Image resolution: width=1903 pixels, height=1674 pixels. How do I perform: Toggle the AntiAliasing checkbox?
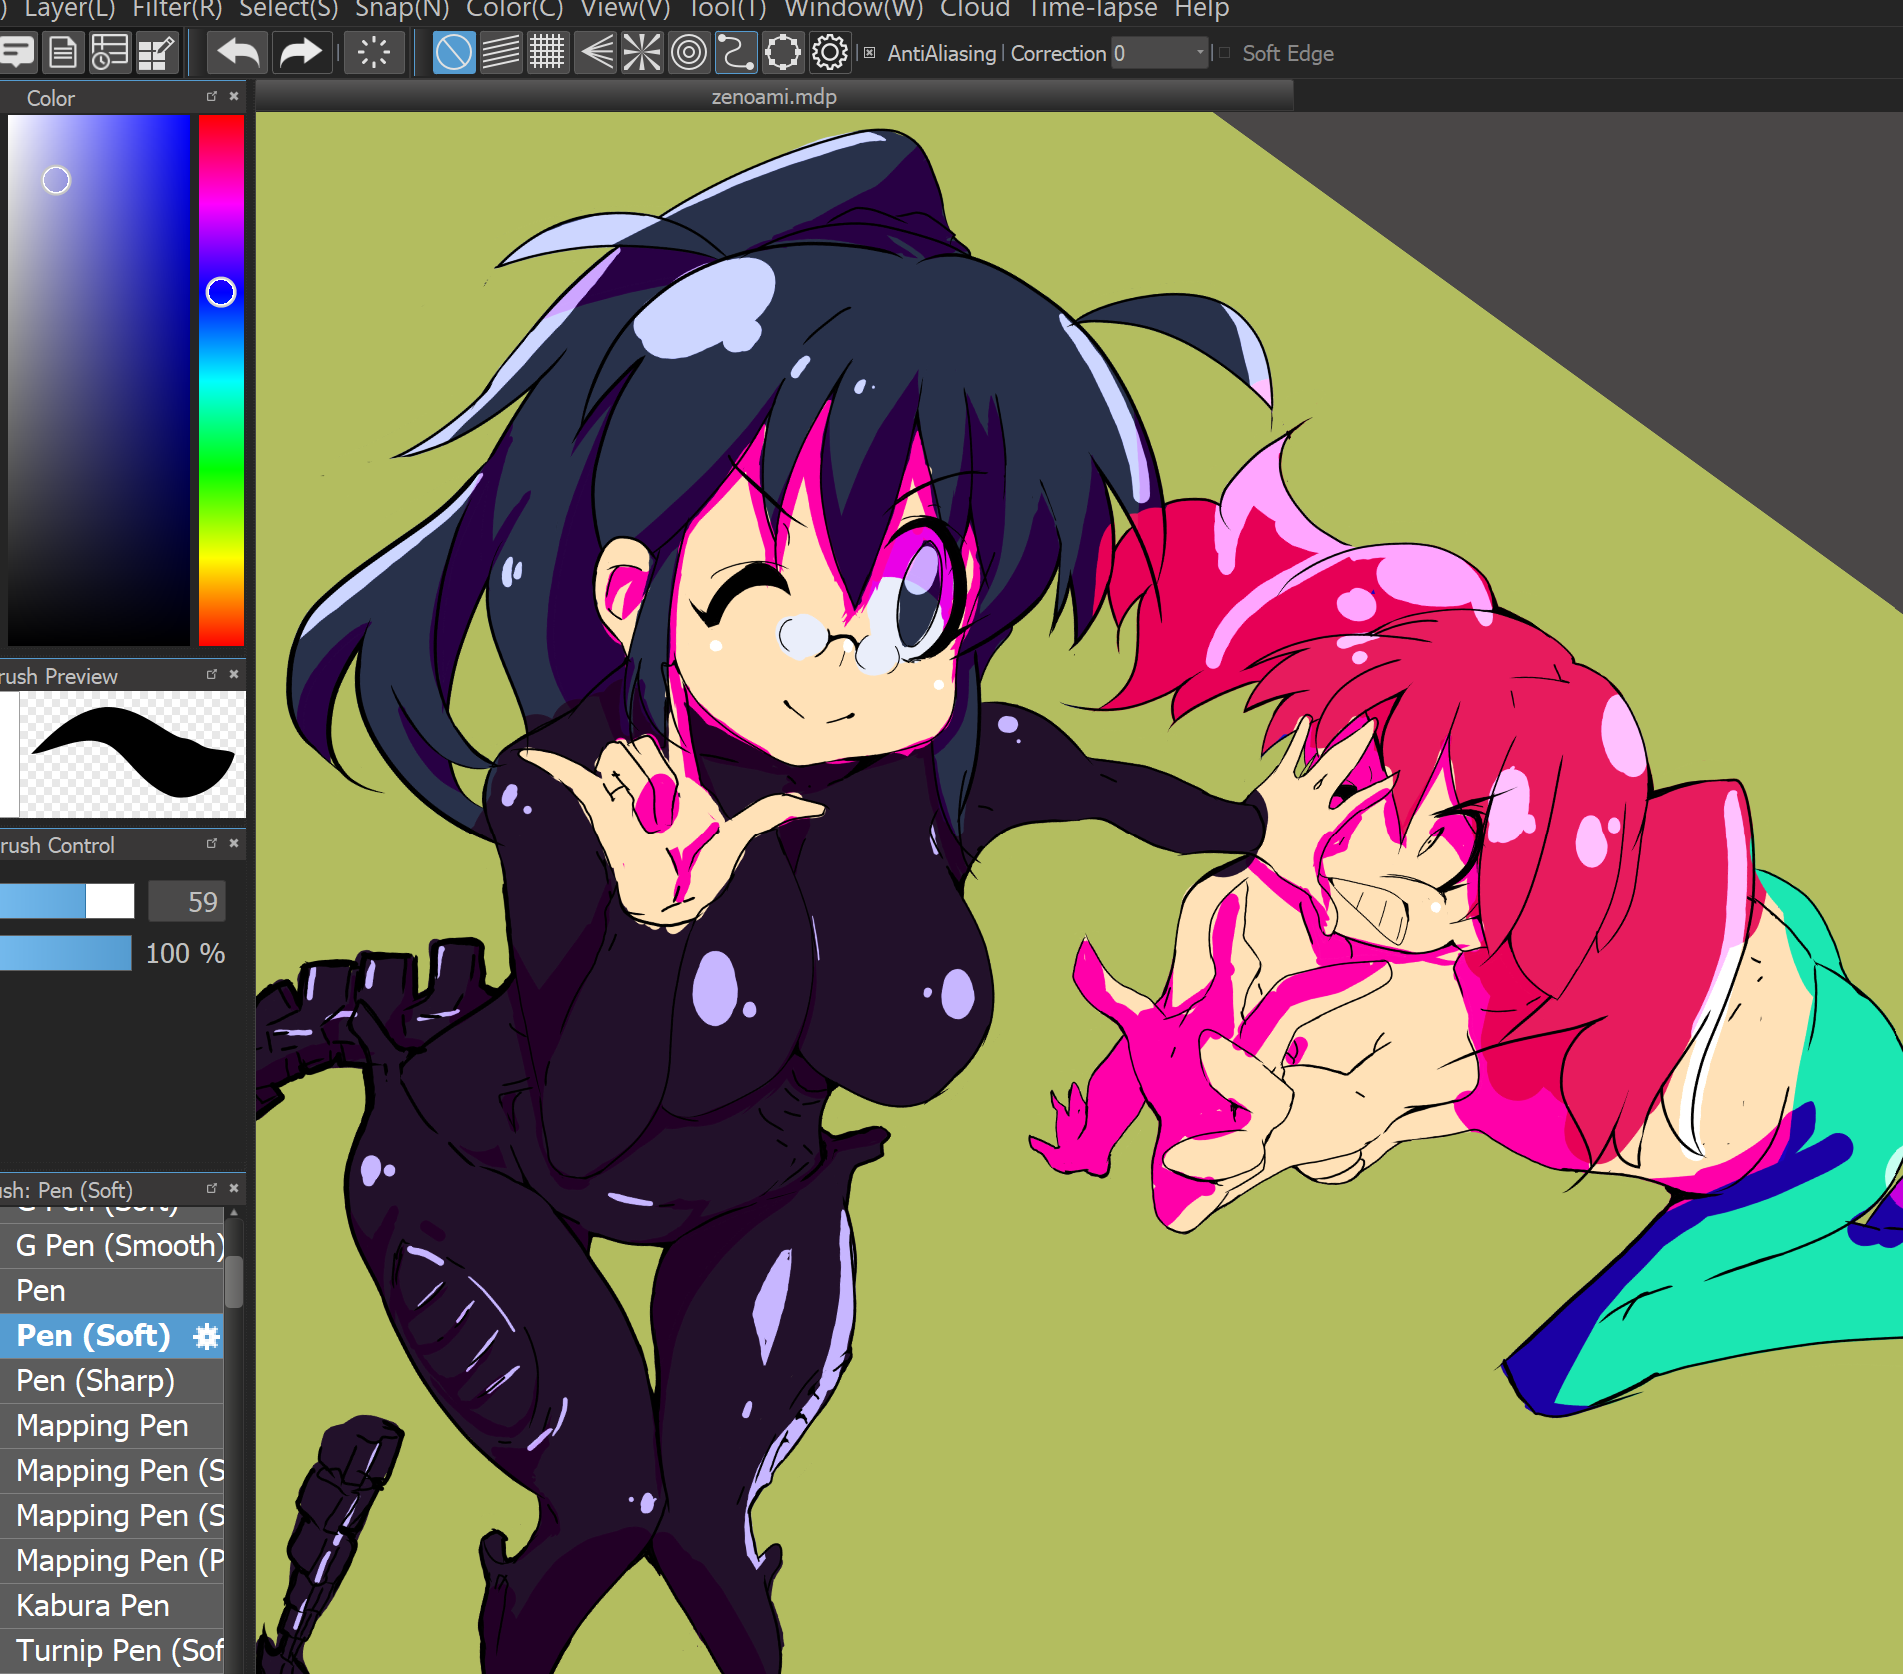tap(870, 53)
